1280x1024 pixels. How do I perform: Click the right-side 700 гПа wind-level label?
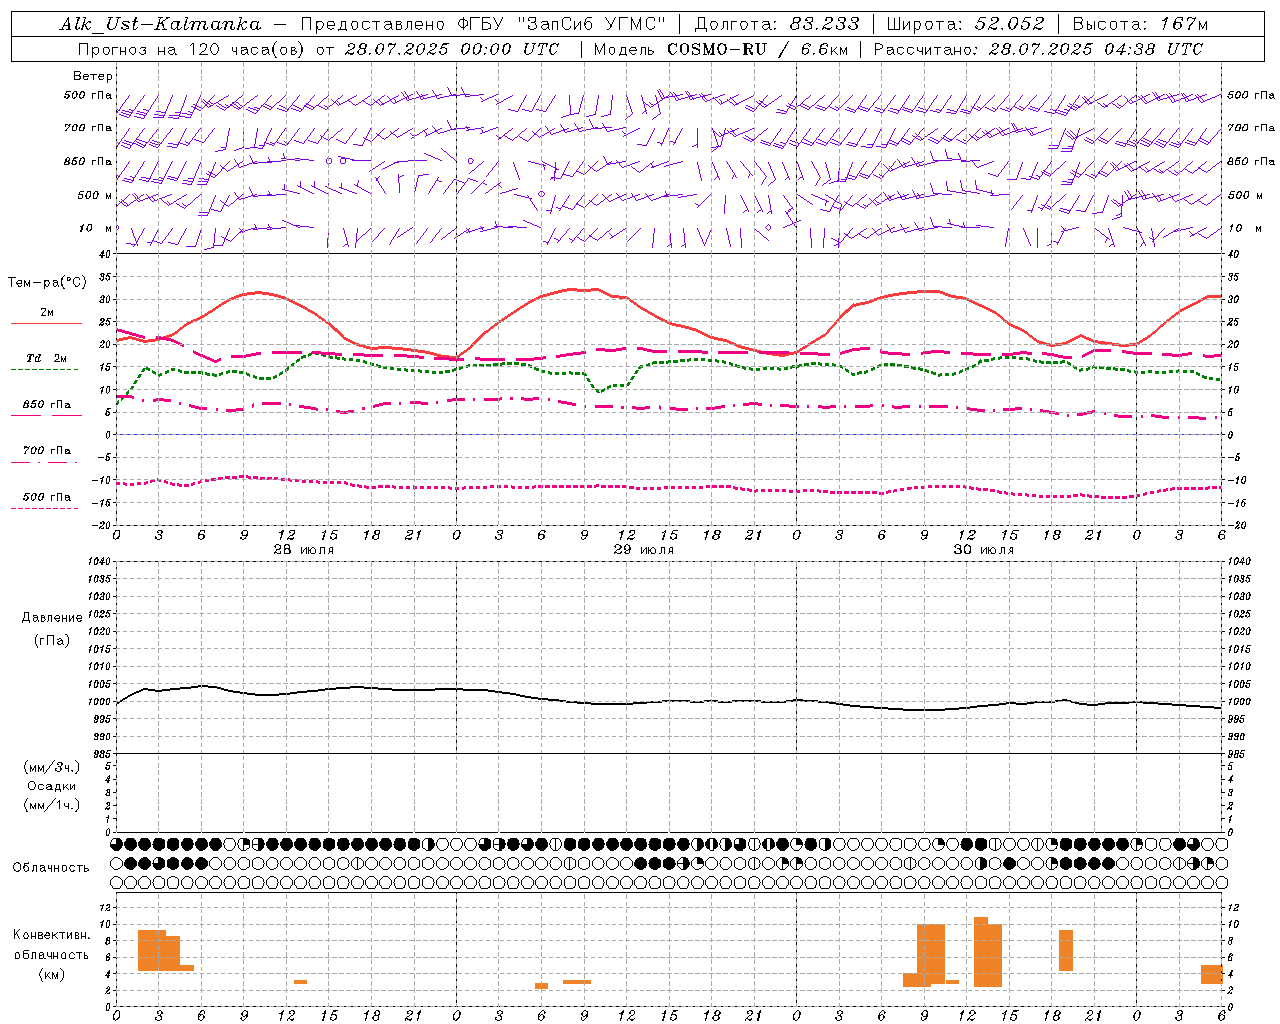point(1251,128)
